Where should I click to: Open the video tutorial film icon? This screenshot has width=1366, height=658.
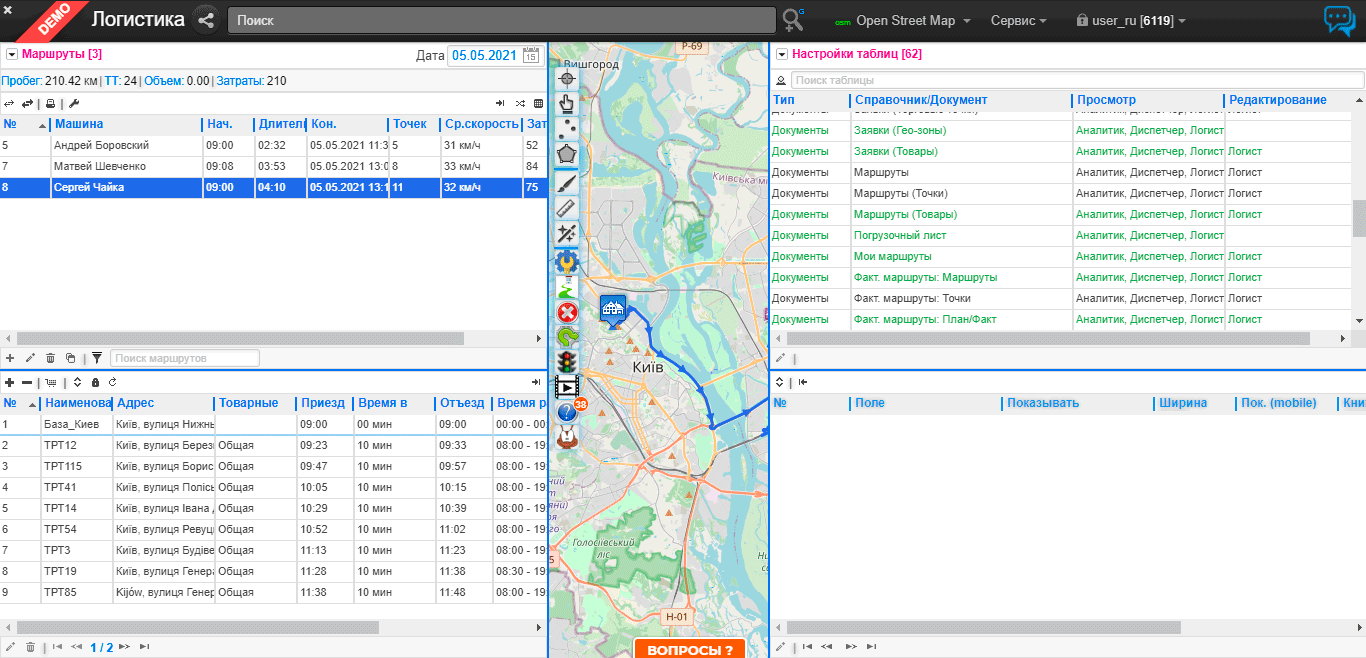(567, 387)
